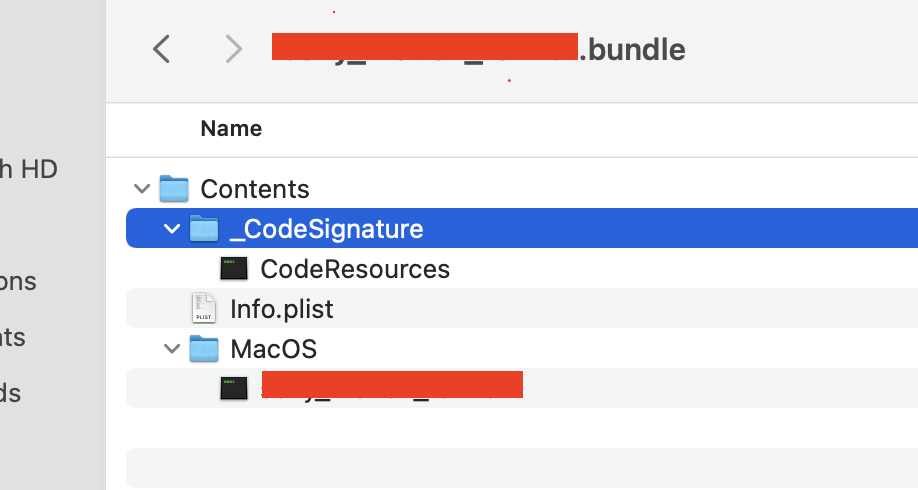The width and height of the screenshot is (918, 490).
Task: Open the Macintosh HD sidebar location
Action: pos(28,169)
